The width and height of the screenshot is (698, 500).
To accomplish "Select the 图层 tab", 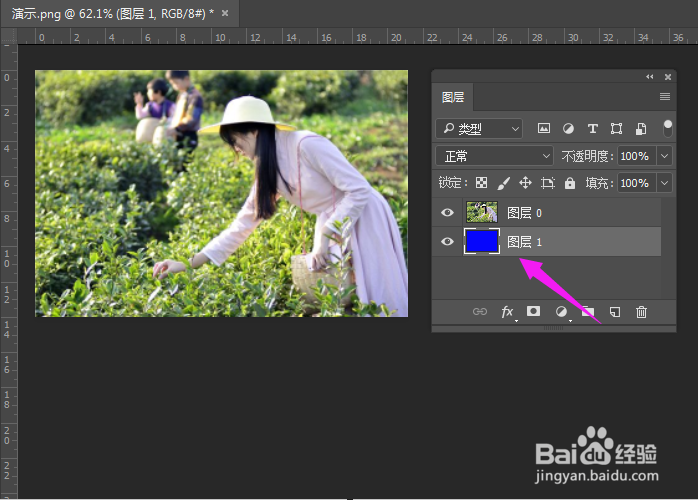I will click(x=453, y=97).
